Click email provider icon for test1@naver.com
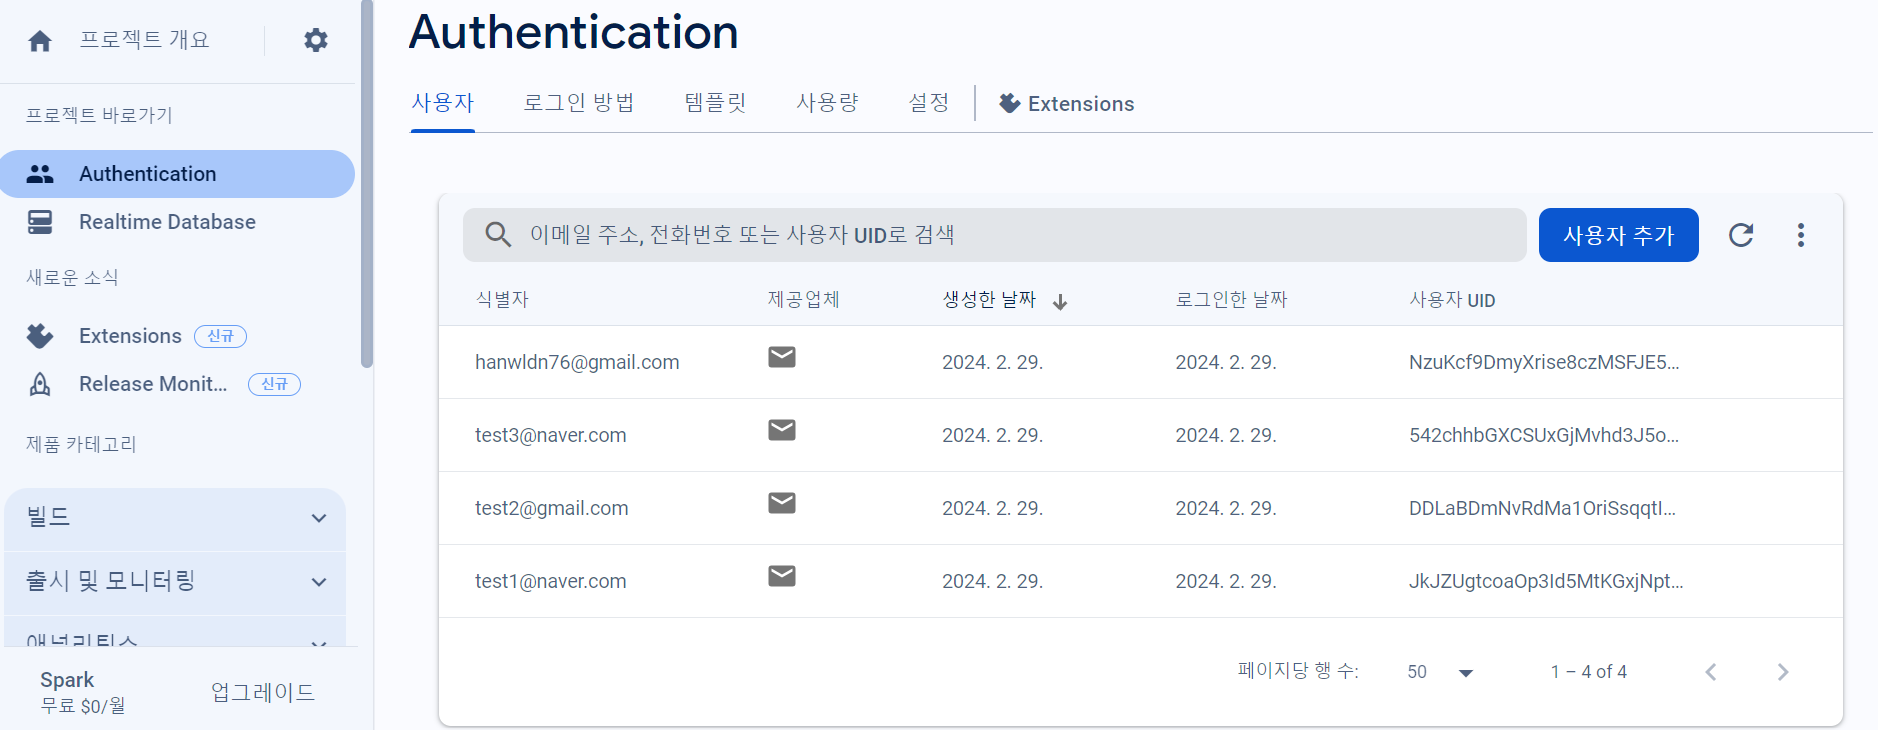This screenshot has width=1878, height=730. 782,576
